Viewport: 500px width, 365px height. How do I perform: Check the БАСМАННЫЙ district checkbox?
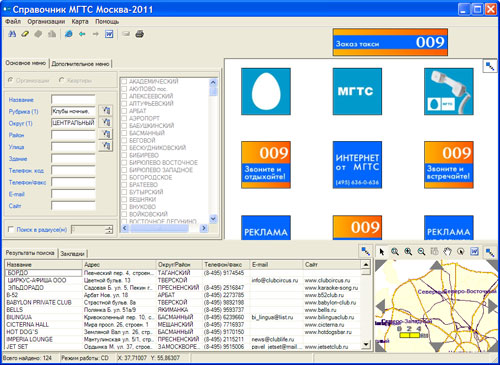(124, 133)
